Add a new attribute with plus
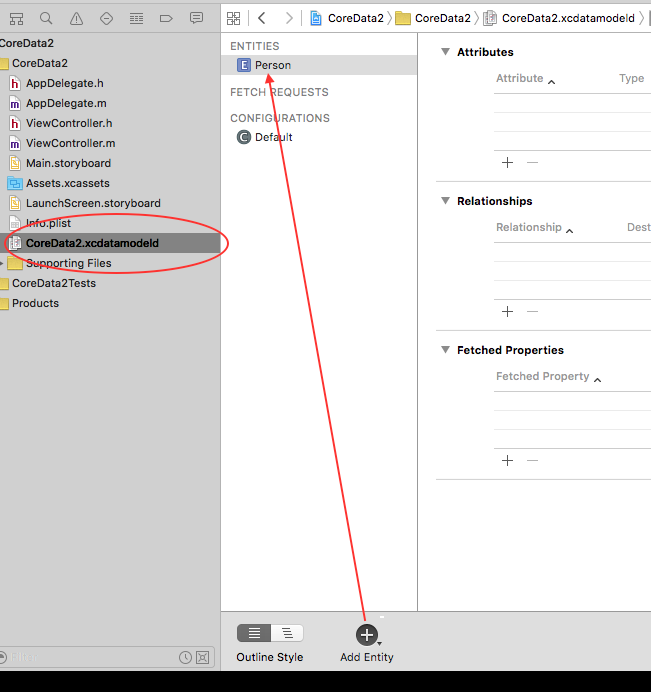This screenshot has width=651, height=692. pyautogui.click(x=508, y=162)
